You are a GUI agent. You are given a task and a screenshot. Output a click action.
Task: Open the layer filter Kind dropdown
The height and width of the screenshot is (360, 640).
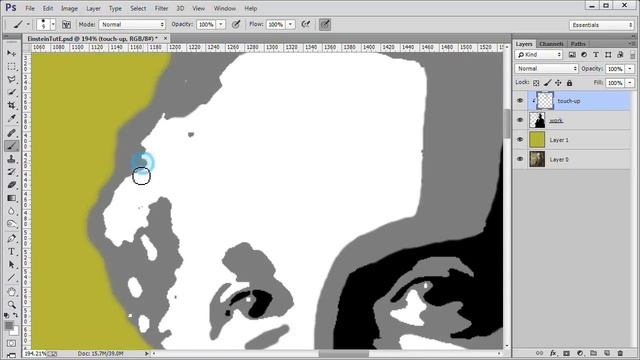click(539, 55)
